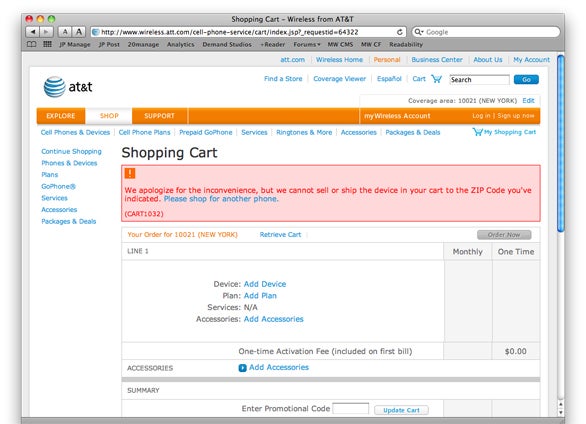586x424 pixels.
Task: Reload the page with the refresh icon
Action: 400,32
